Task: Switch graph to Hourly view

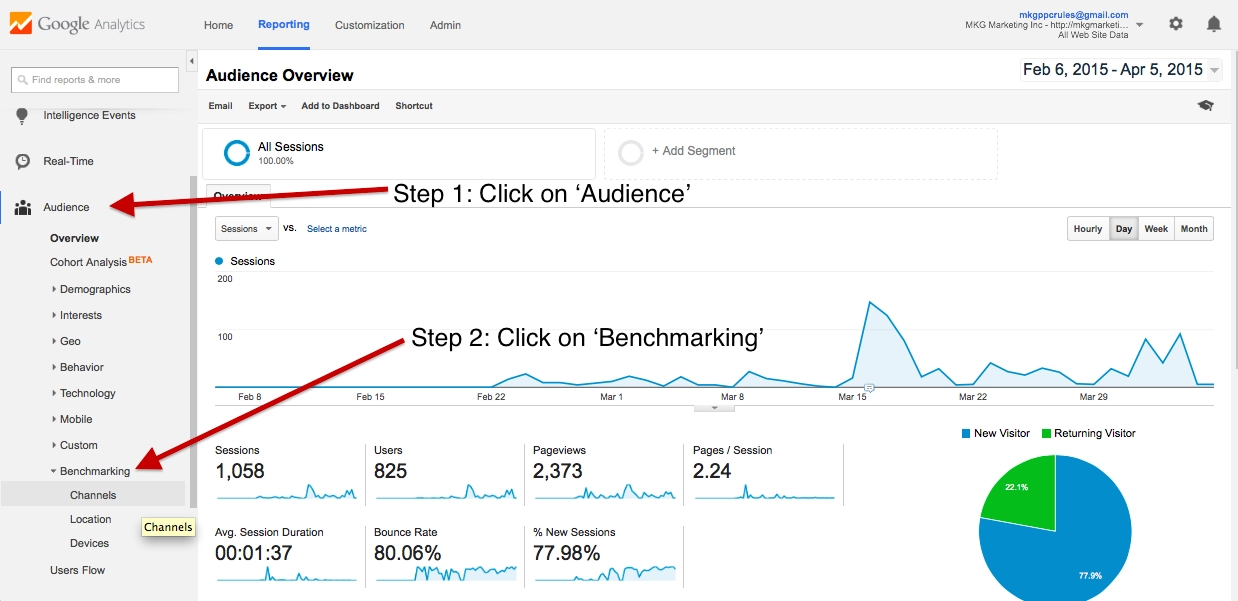Action: (x=1087, y=229)
